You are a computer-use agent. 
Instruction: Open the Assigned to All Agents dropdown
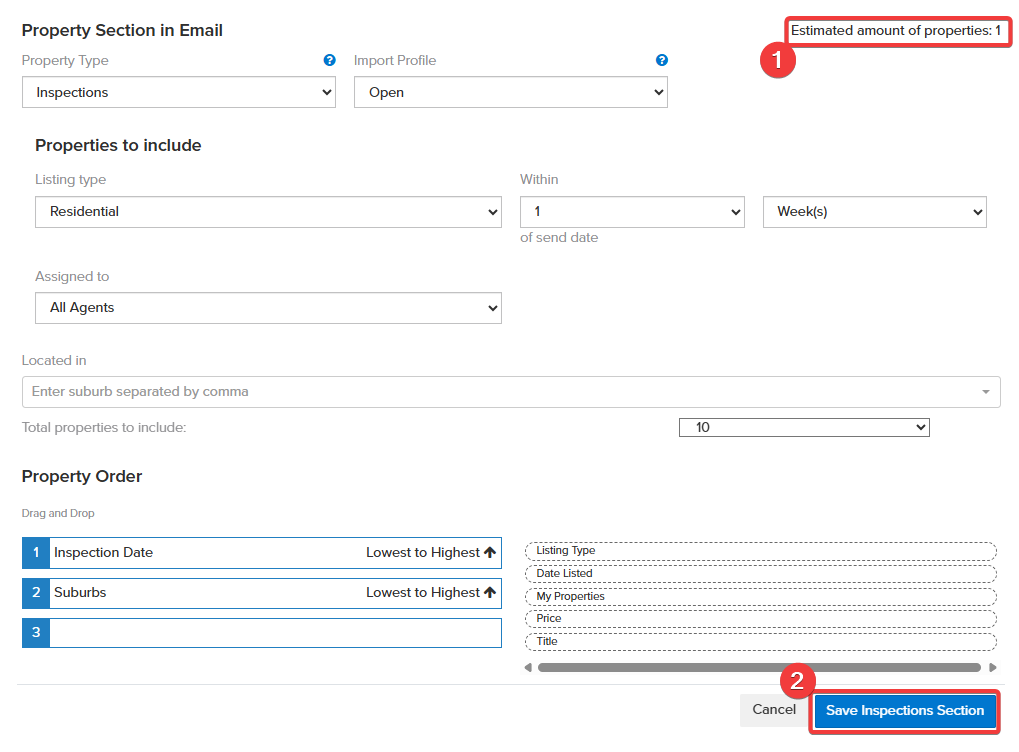coord(268,308)
